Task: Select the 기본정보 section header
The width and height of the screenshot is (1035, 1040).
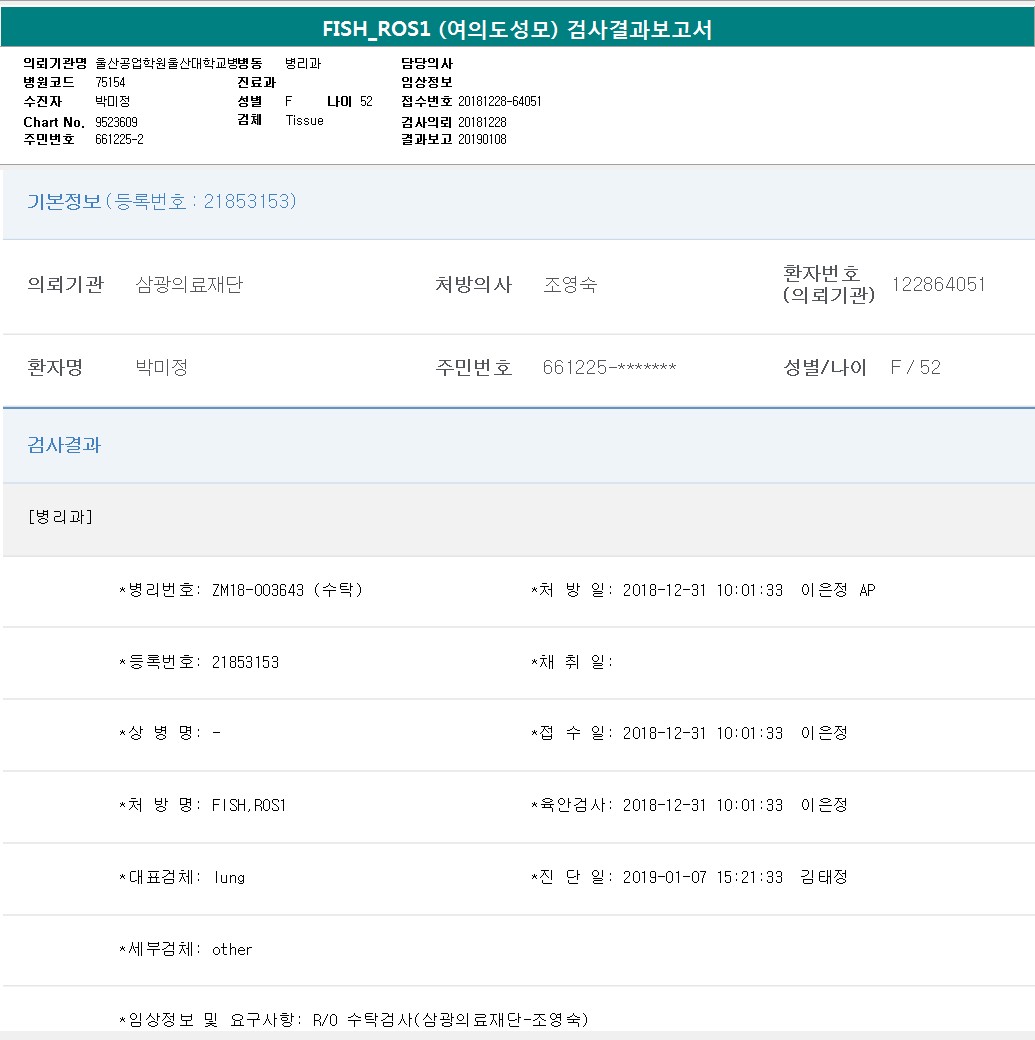Action: (162, 202)
